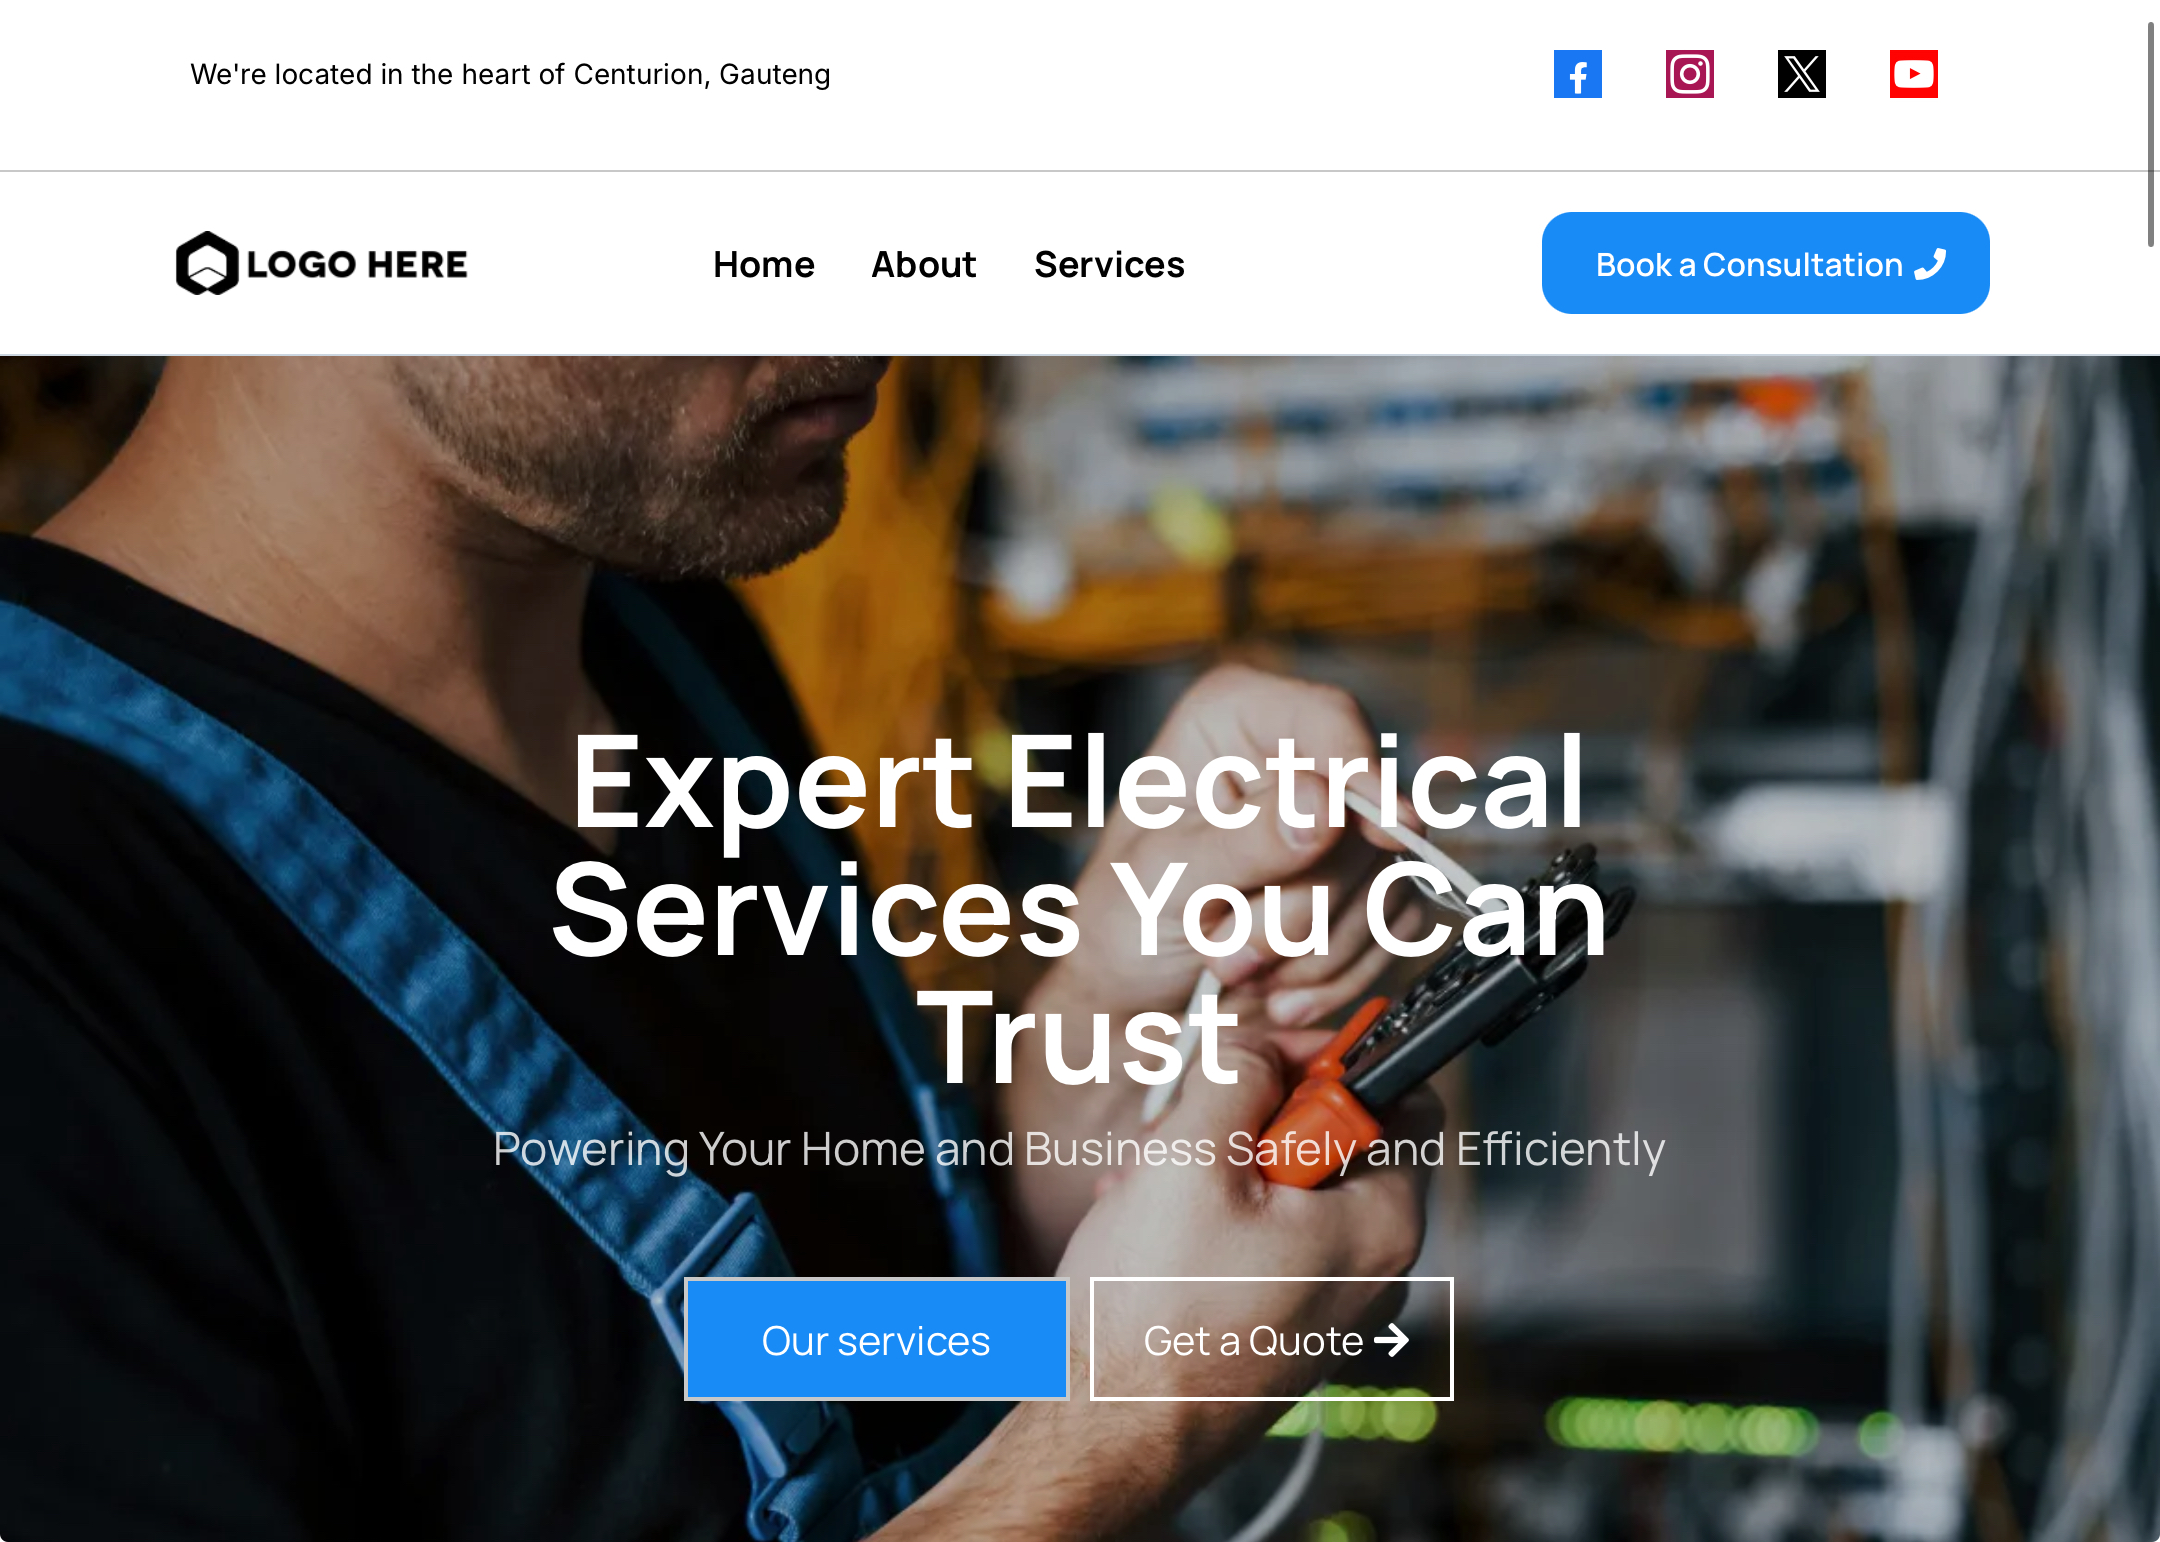Open the Instagram social icon
Screen dimensions: 2160x1542
pyautogui.click(x=1689, y=74)
